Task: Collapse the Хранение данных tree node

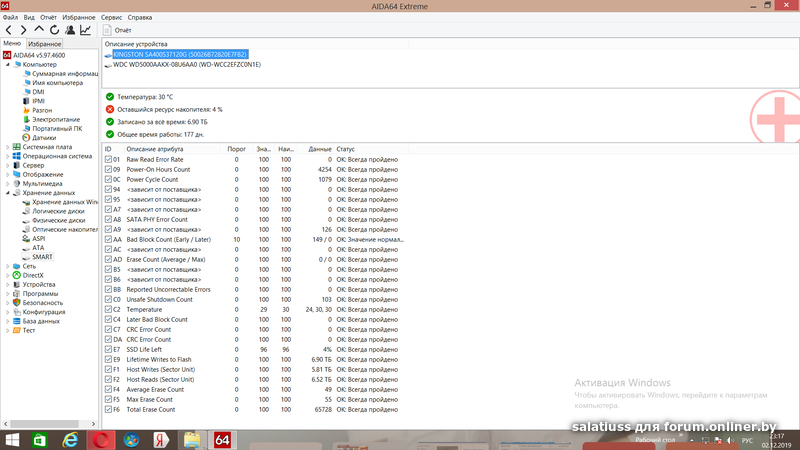Action: [x=8, y=193]
